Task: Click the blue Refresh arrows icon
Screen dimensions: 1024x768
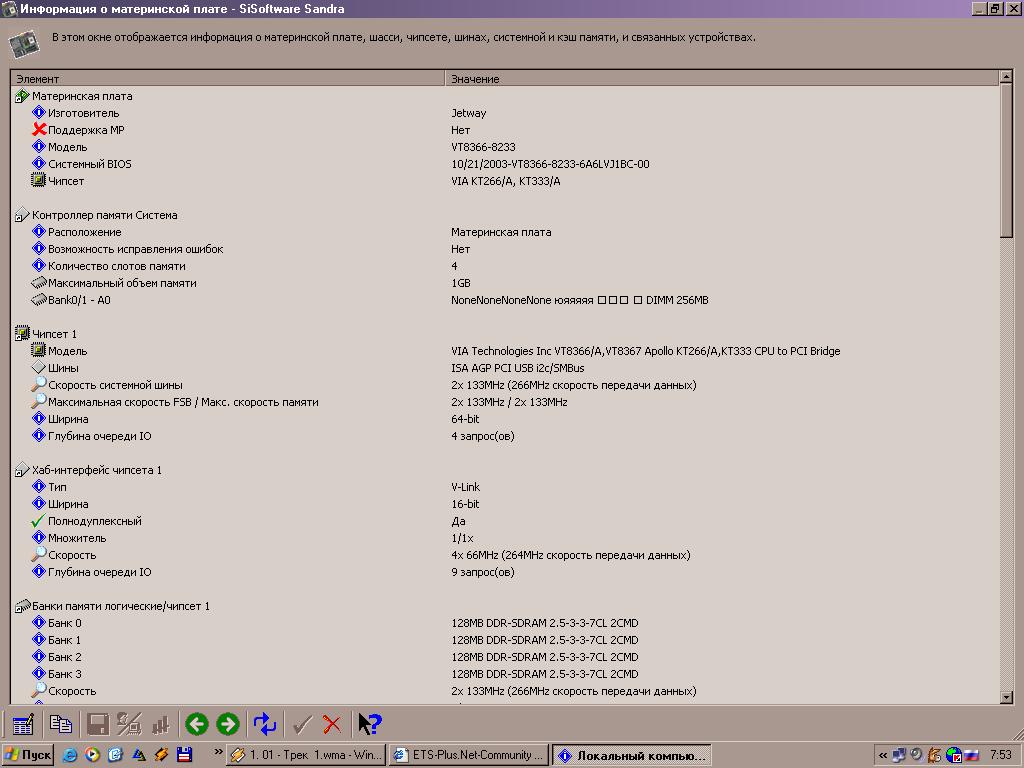Action: tap(265, 724)
